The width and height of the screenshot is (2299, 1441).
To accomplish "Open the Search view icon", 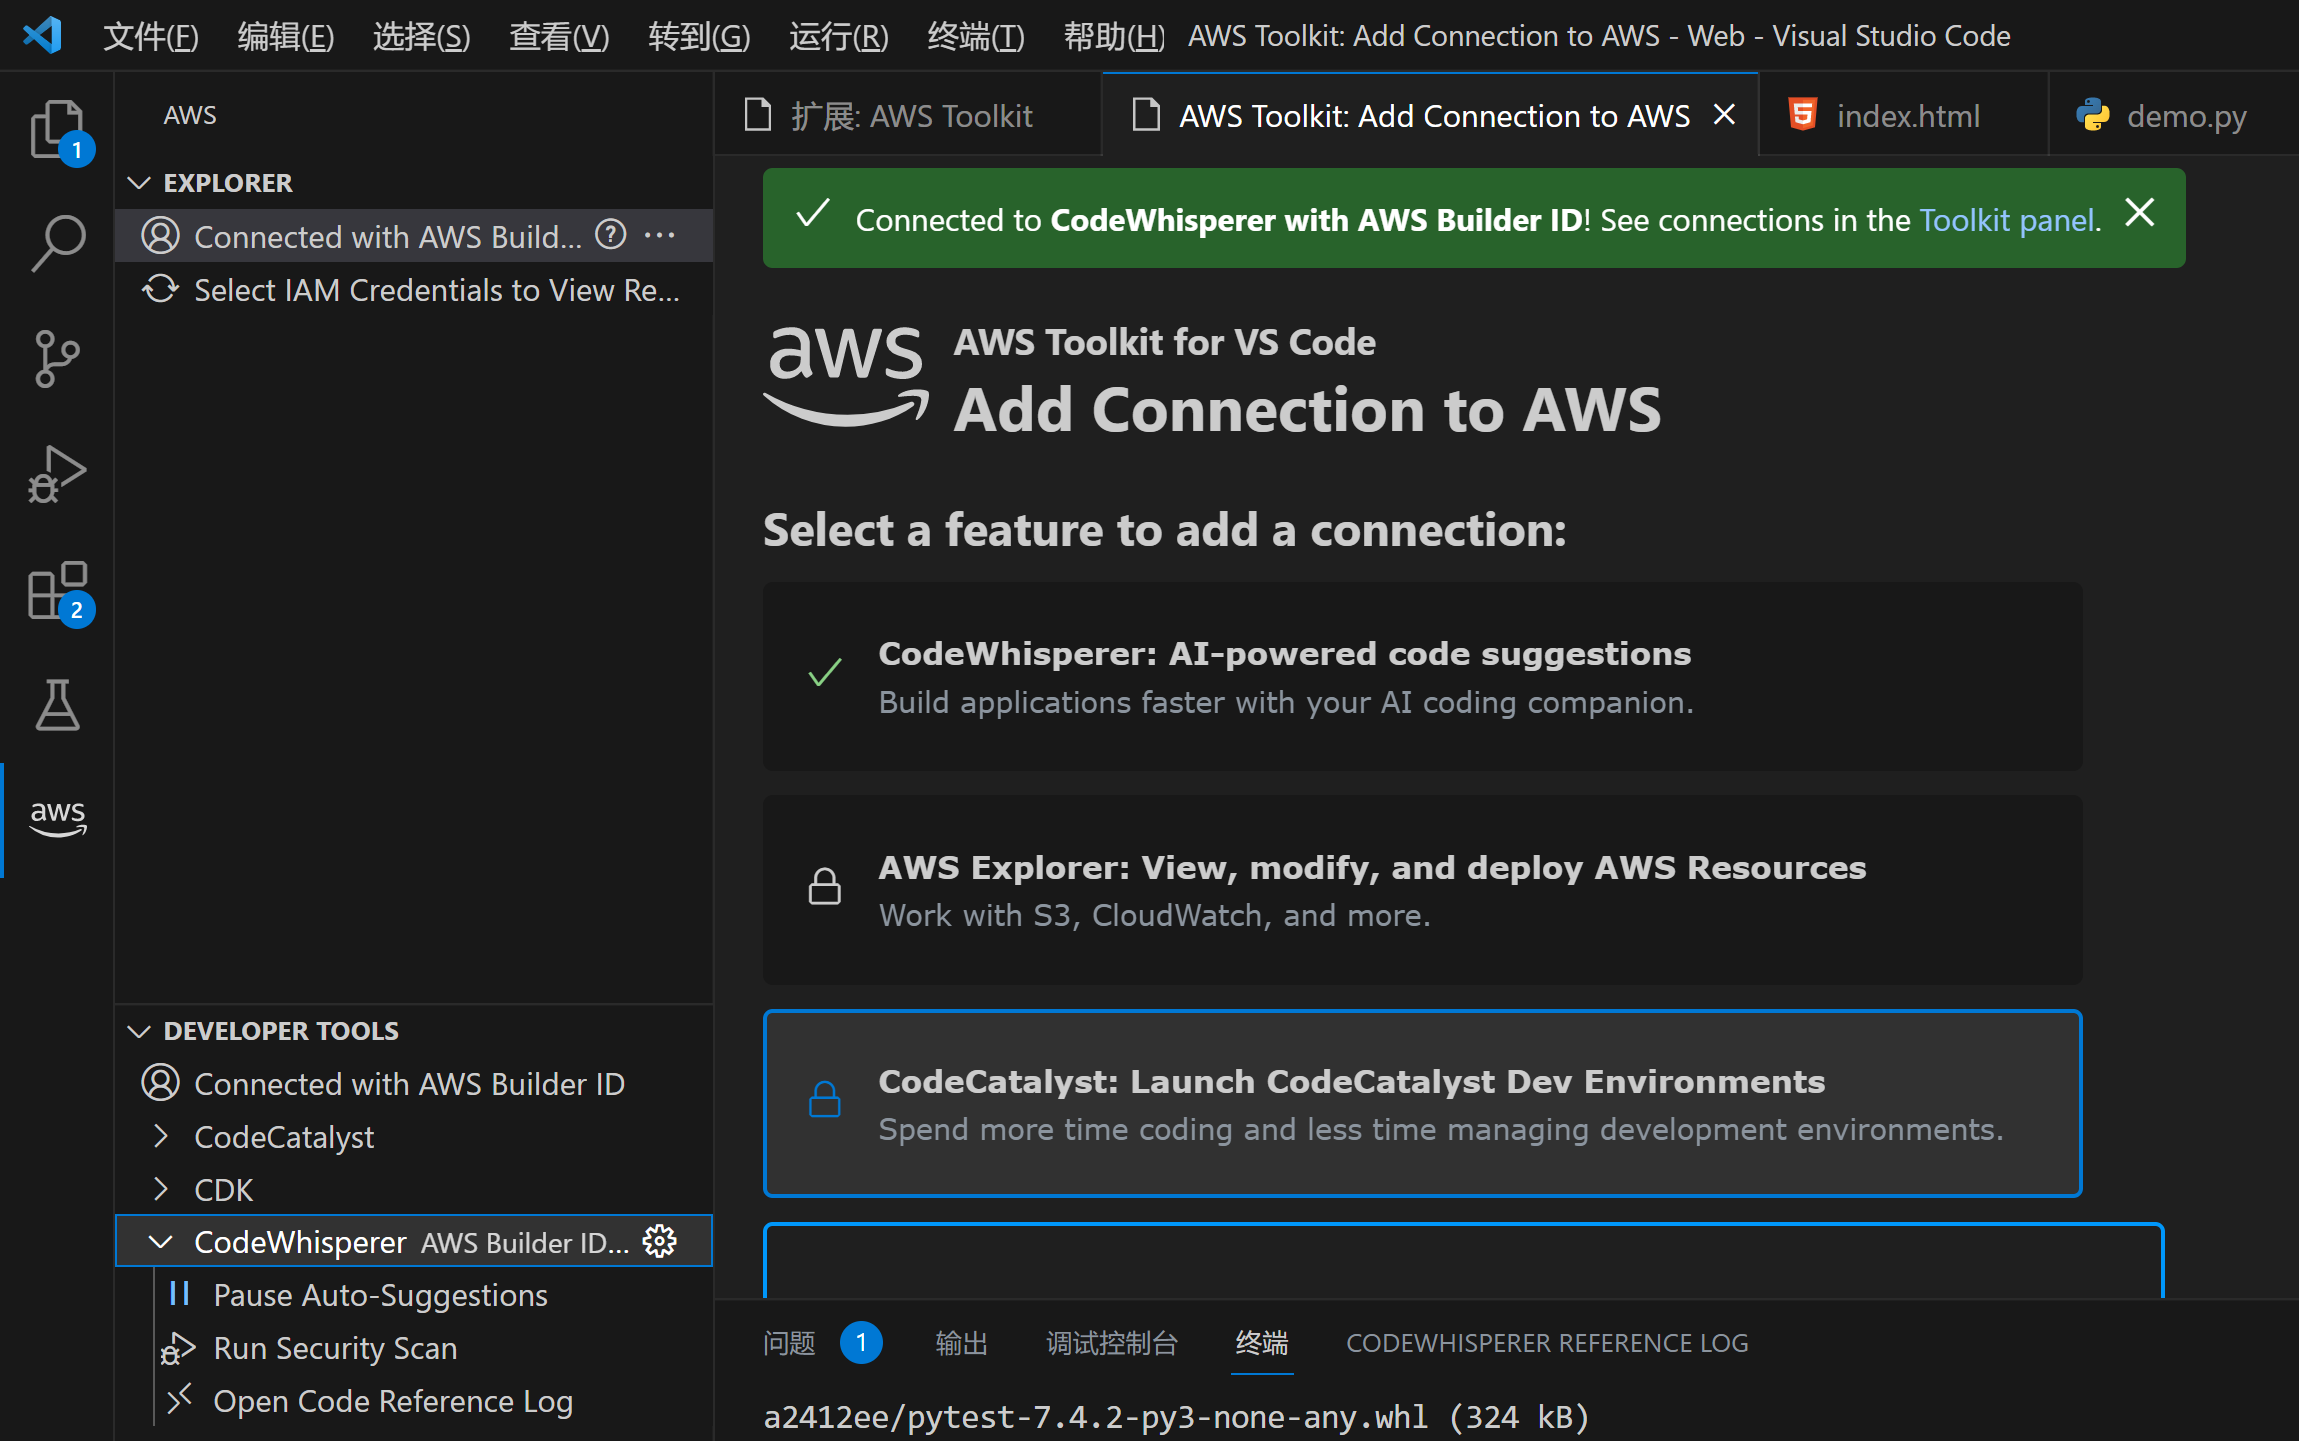I will [x=57, y=243].
